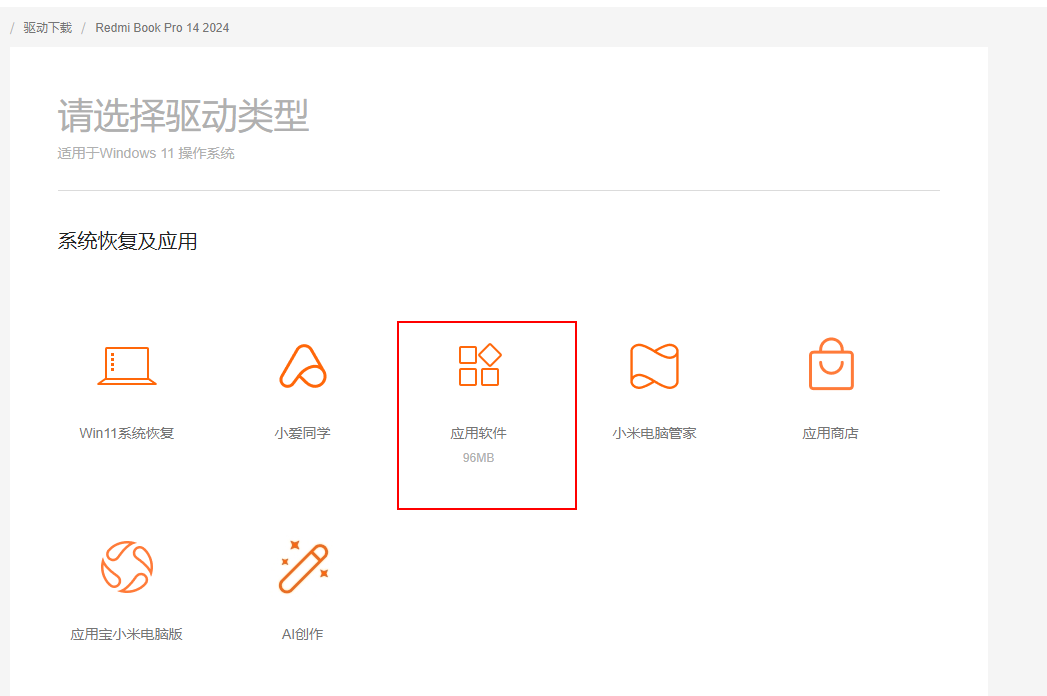This screenshot has width=1047, height=696.
Task: Click the 系统恢复及应用 section heading
Action: 128,241
